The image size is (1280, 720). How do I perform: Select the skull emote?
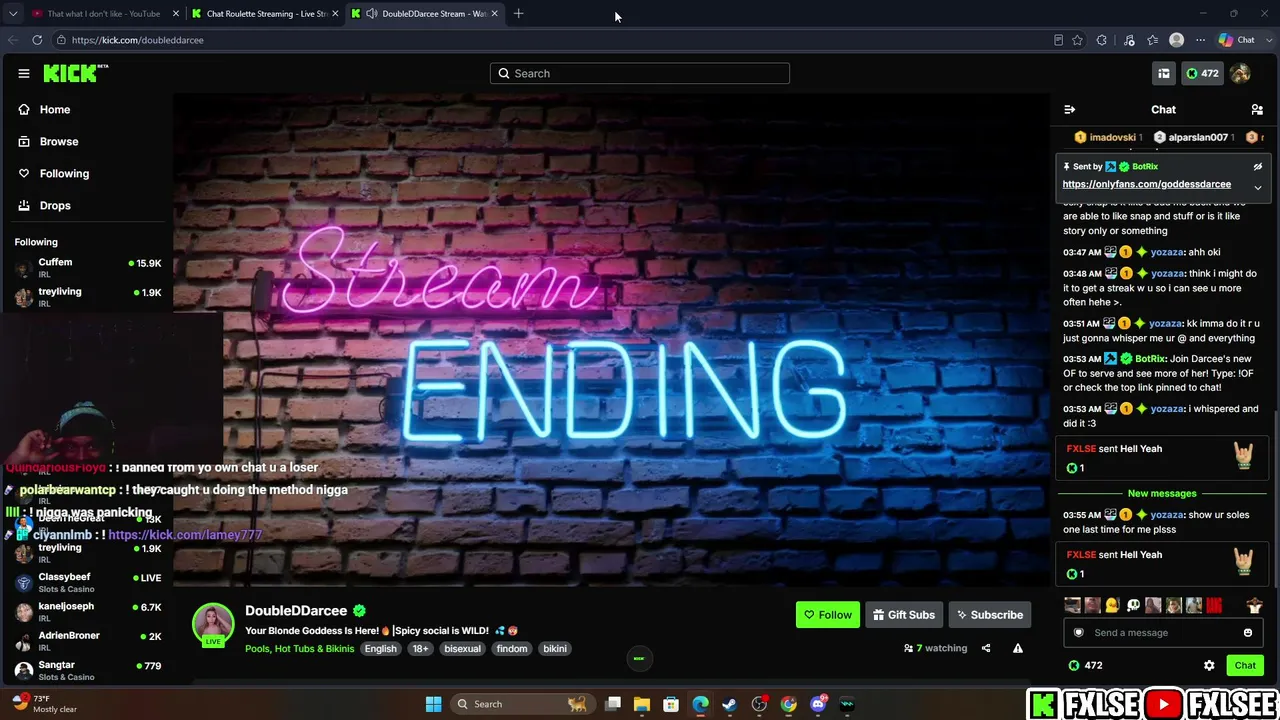(1133, 605)
